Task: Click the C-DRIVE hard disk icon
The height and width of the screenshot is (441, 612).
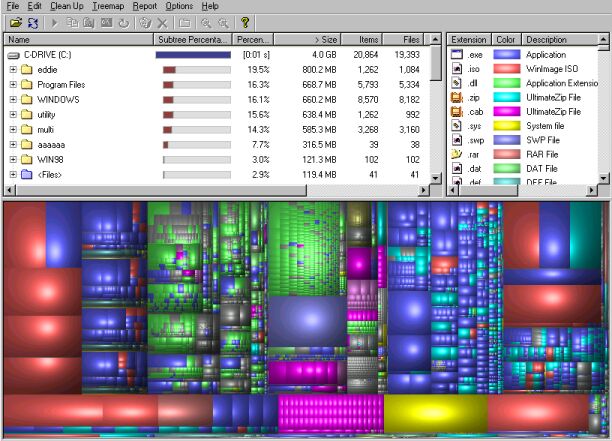Action: tap(14, 55)
